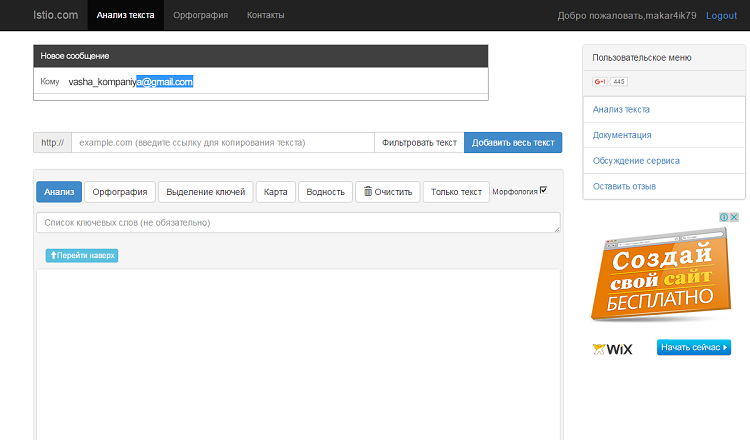Screen dimensions: 750x440
Task: Click inside the large text editing area
Action: tap(298, 354)
